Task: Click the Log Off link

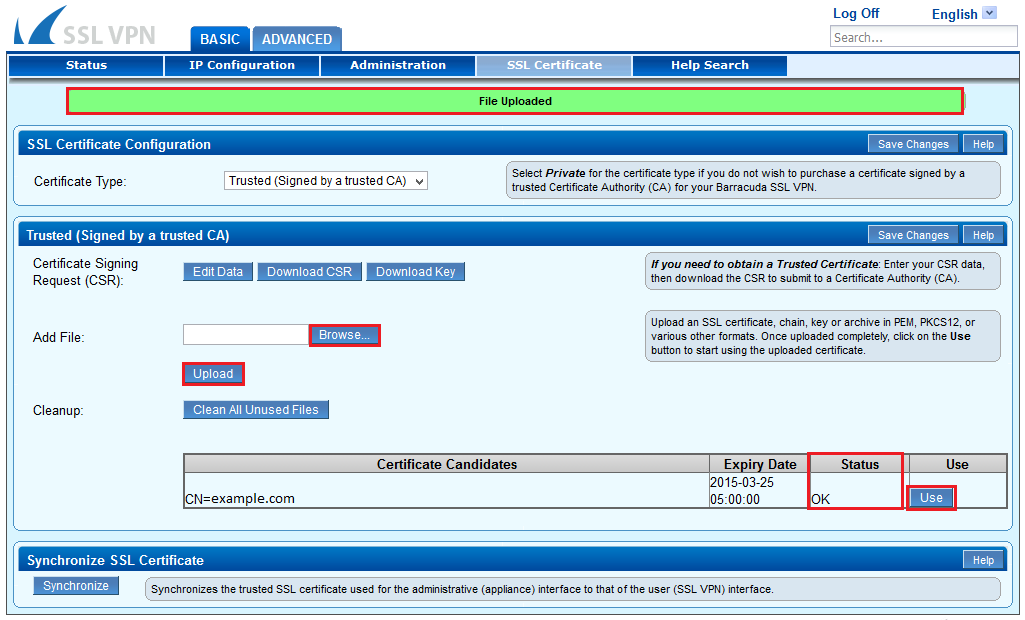Action: tap(856, 14)
